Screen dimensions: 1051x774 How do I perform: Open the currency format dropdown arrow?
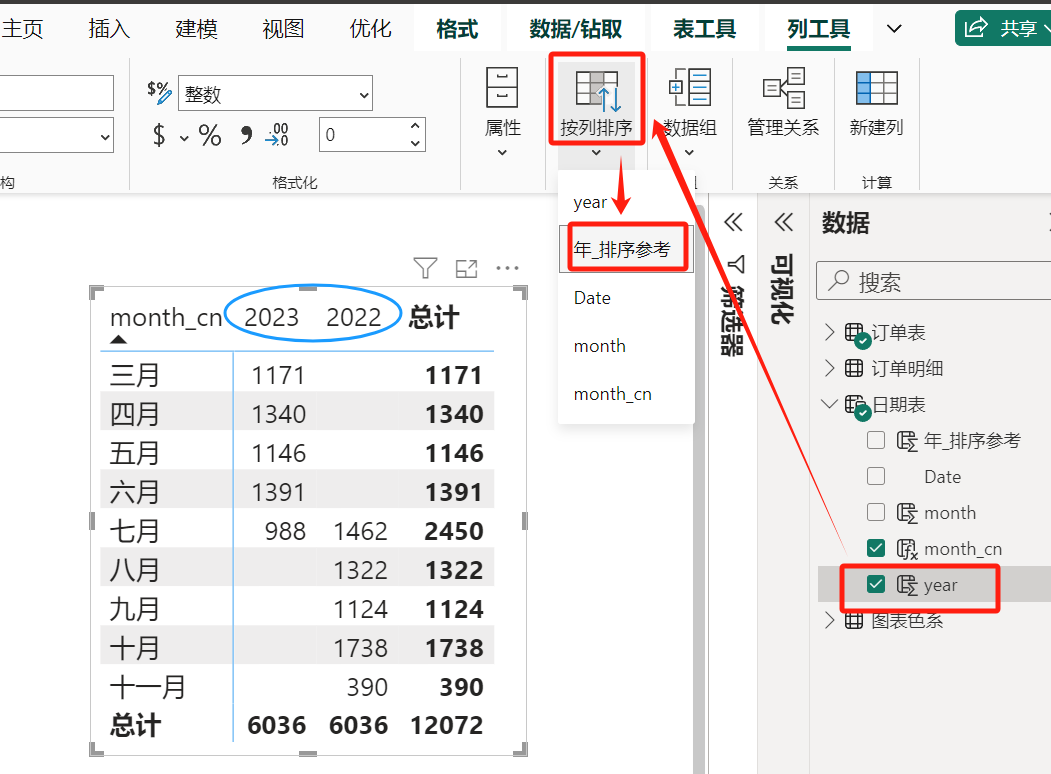184,138
